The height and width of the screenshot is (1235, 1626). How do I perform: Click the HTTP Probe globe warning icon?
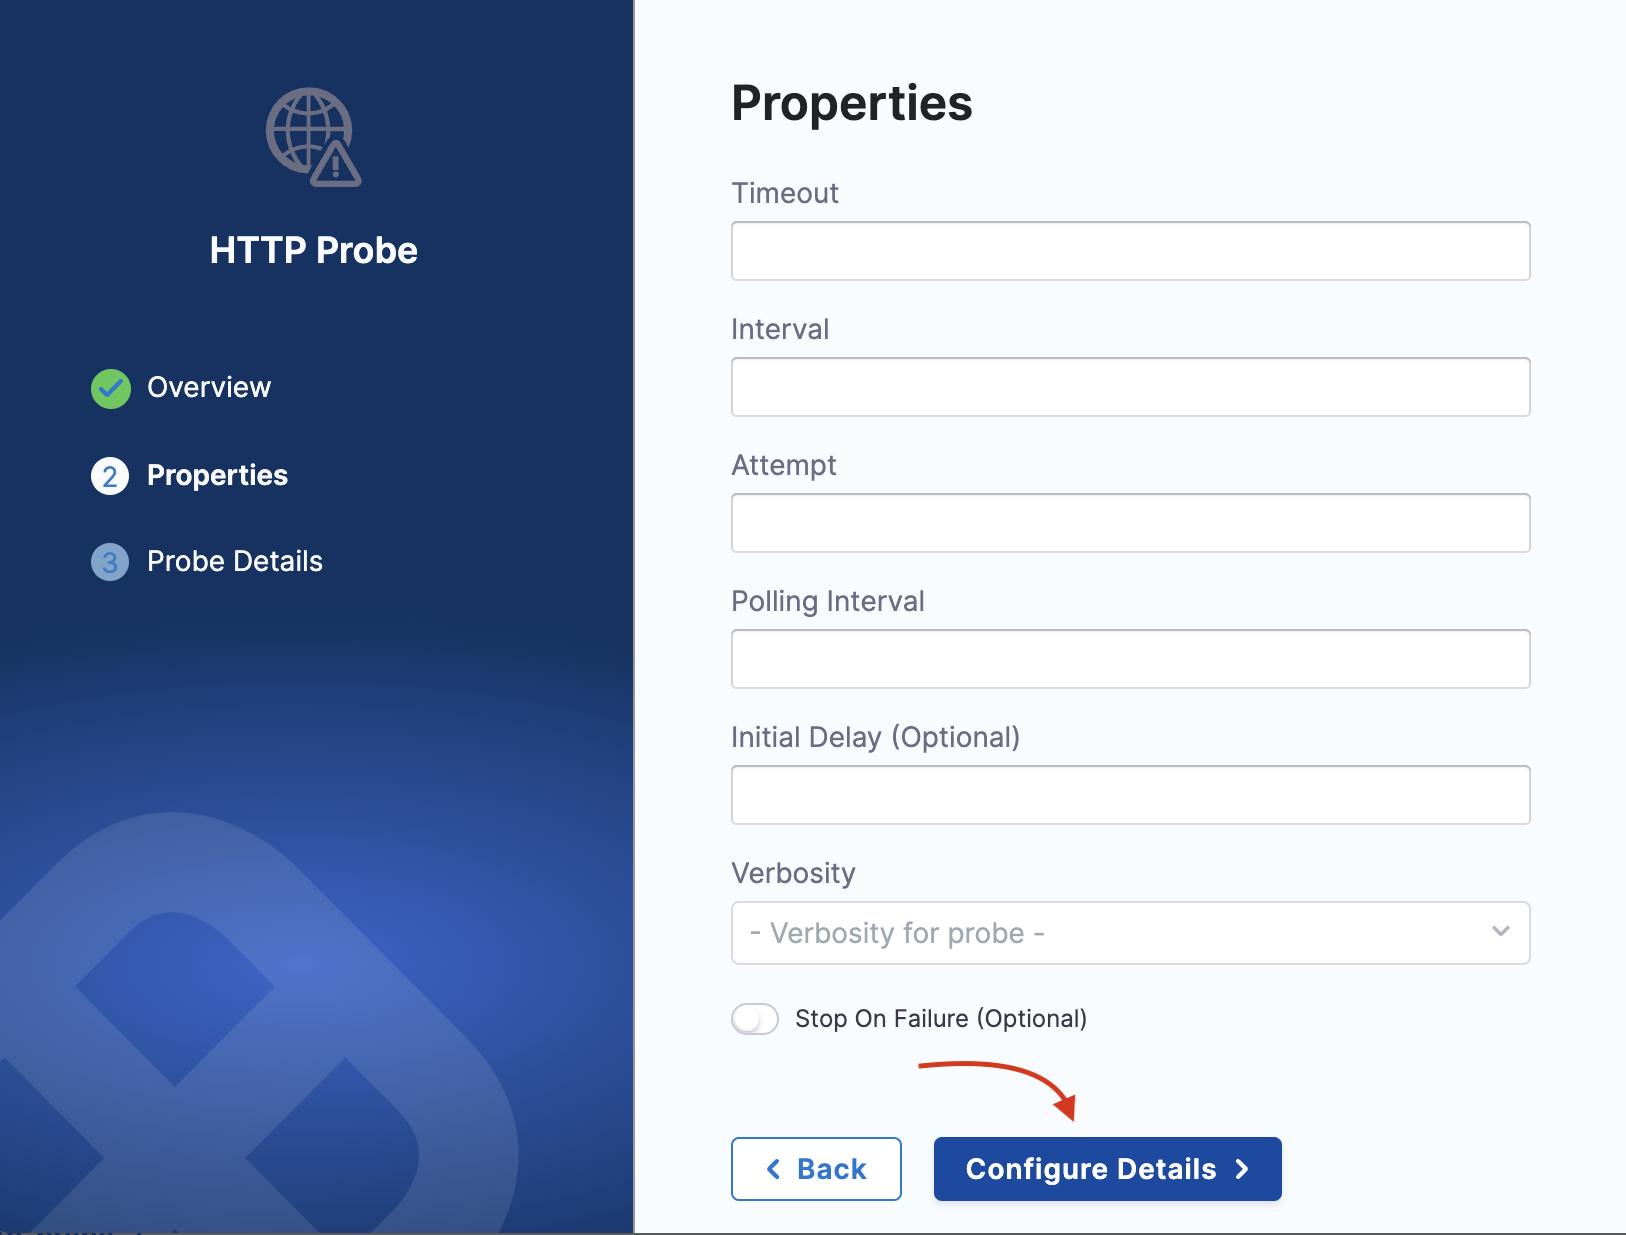313,137
